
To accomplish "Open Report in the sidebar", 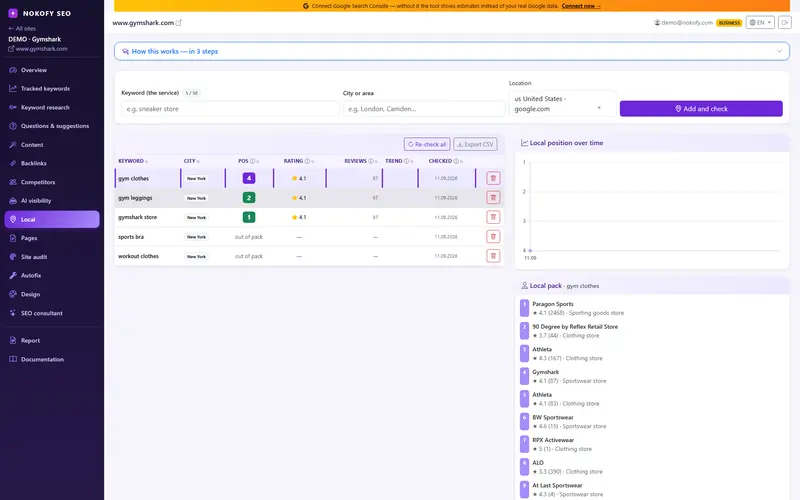I will pos(52,340).
